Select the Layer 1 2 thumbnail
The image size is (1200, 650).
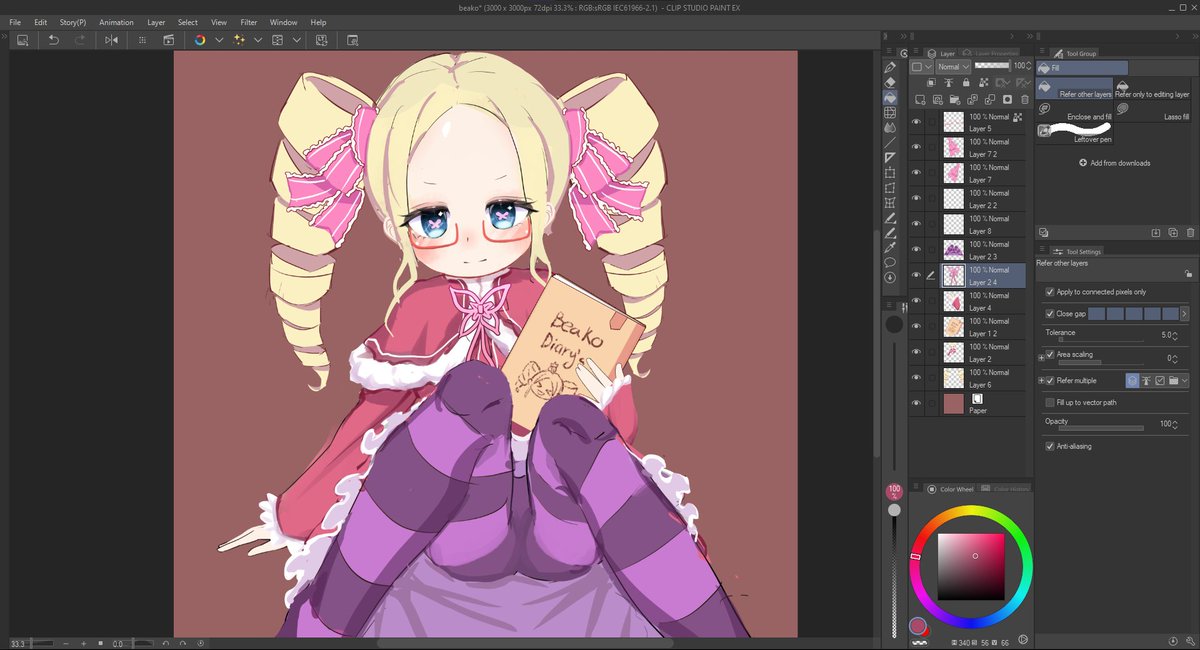pos(954,326)
